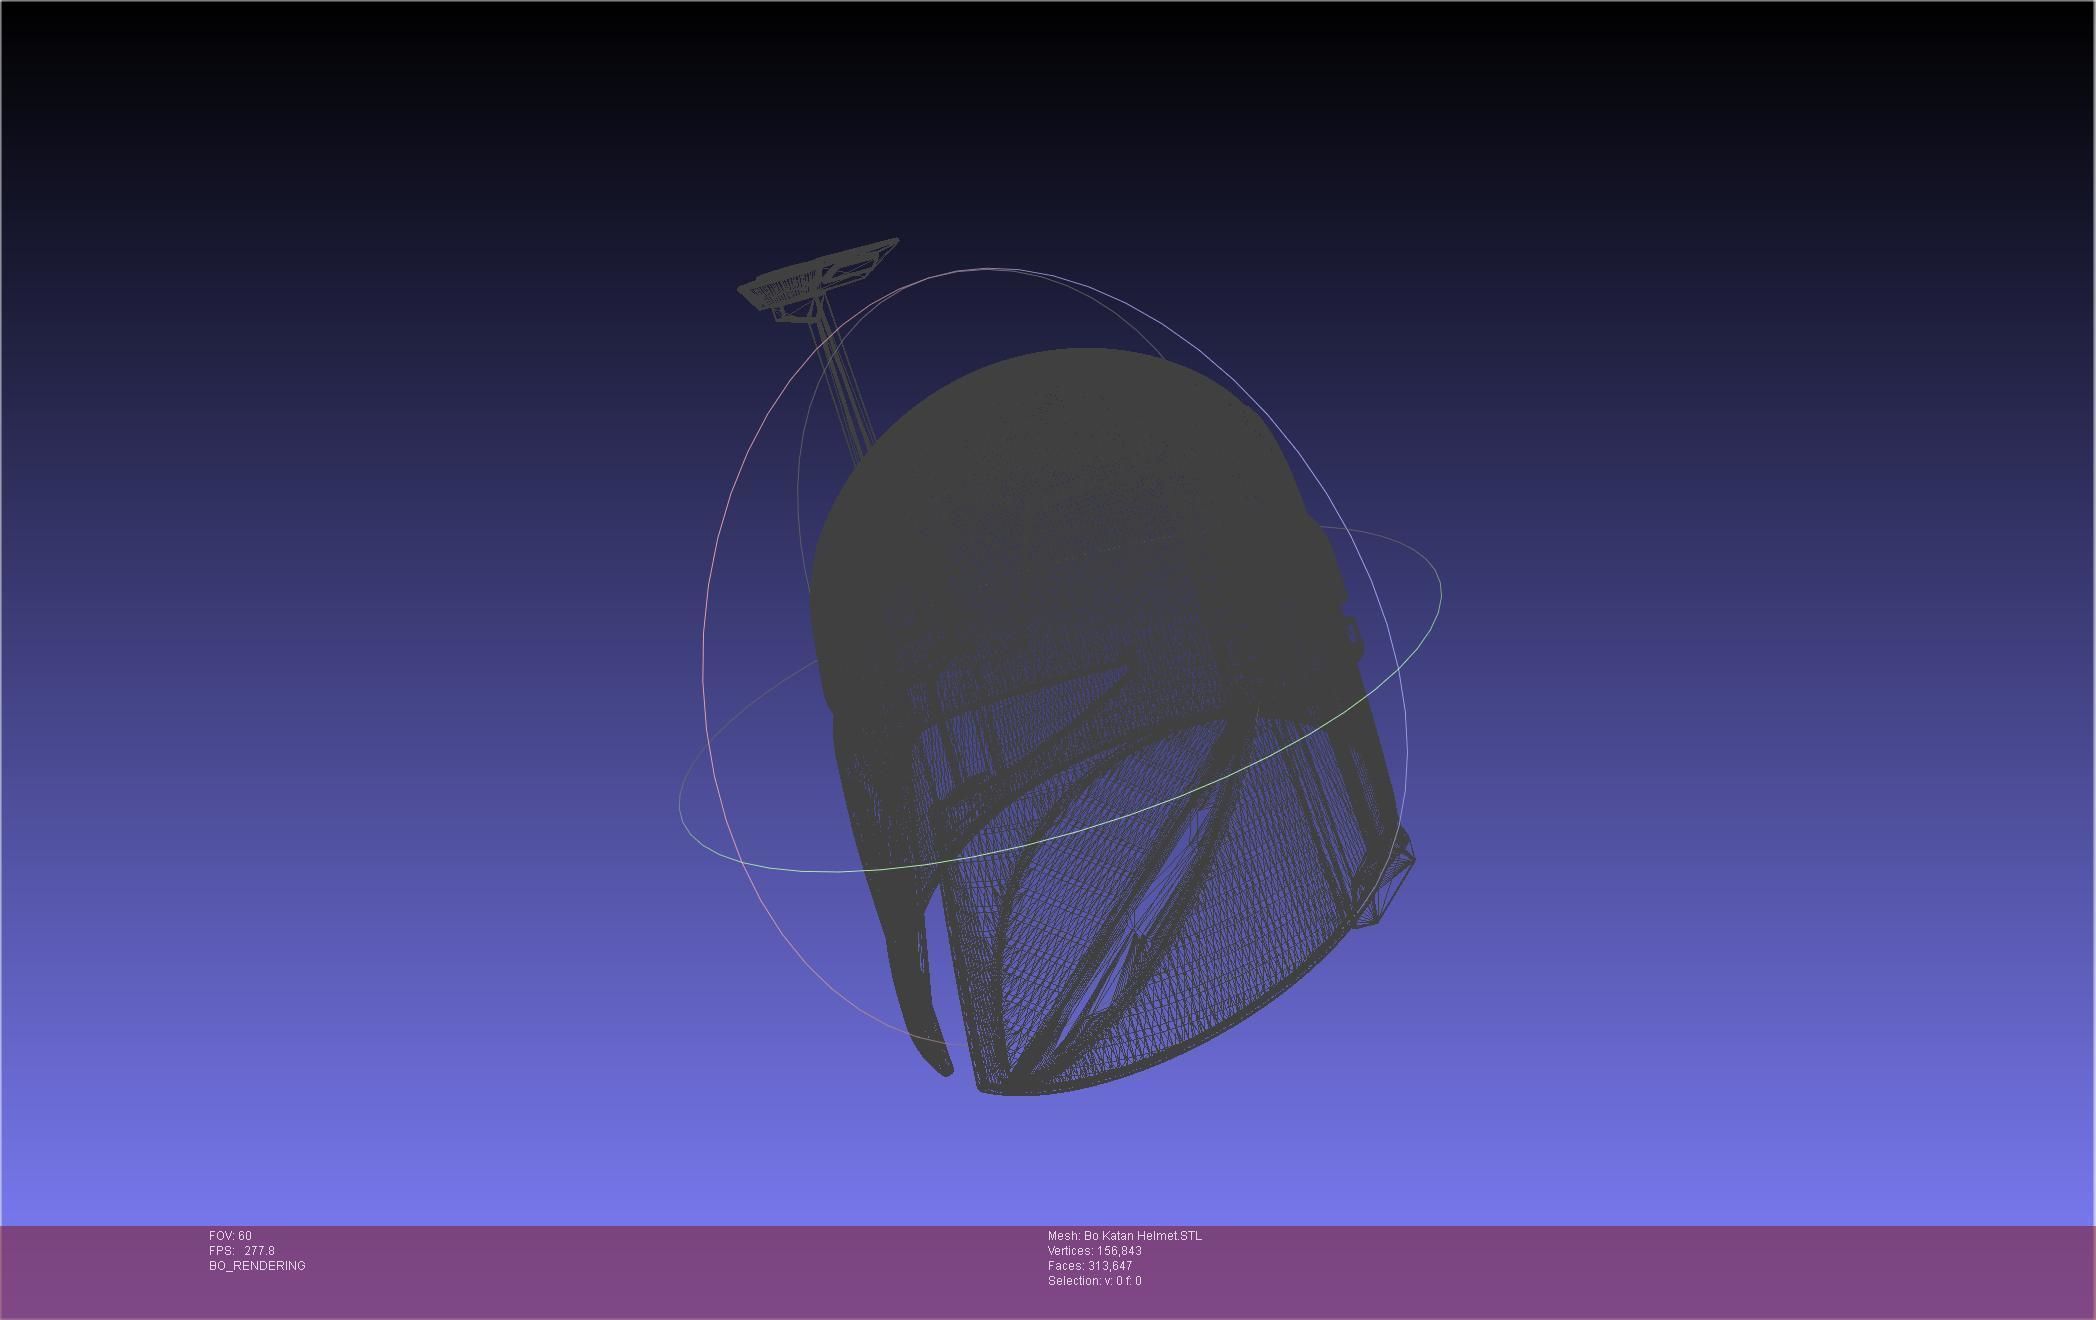Click the 'Vertices: 156,843' info text

(1095, 1251)
